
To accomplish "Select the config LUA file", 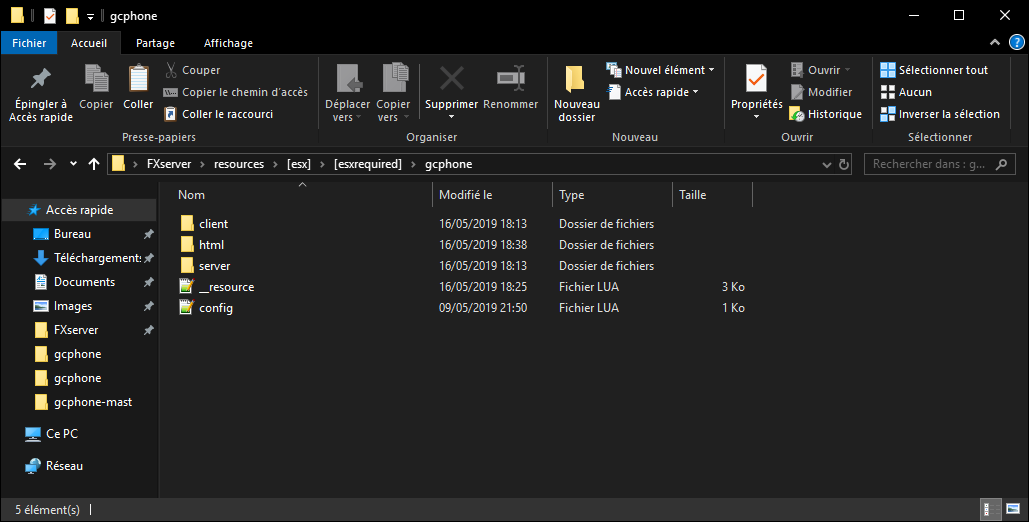I will click(215, 308).
